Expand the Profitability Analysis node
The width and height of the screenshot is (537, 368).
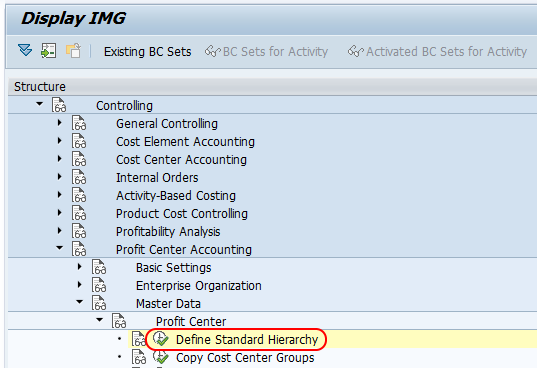coord(60,231)
